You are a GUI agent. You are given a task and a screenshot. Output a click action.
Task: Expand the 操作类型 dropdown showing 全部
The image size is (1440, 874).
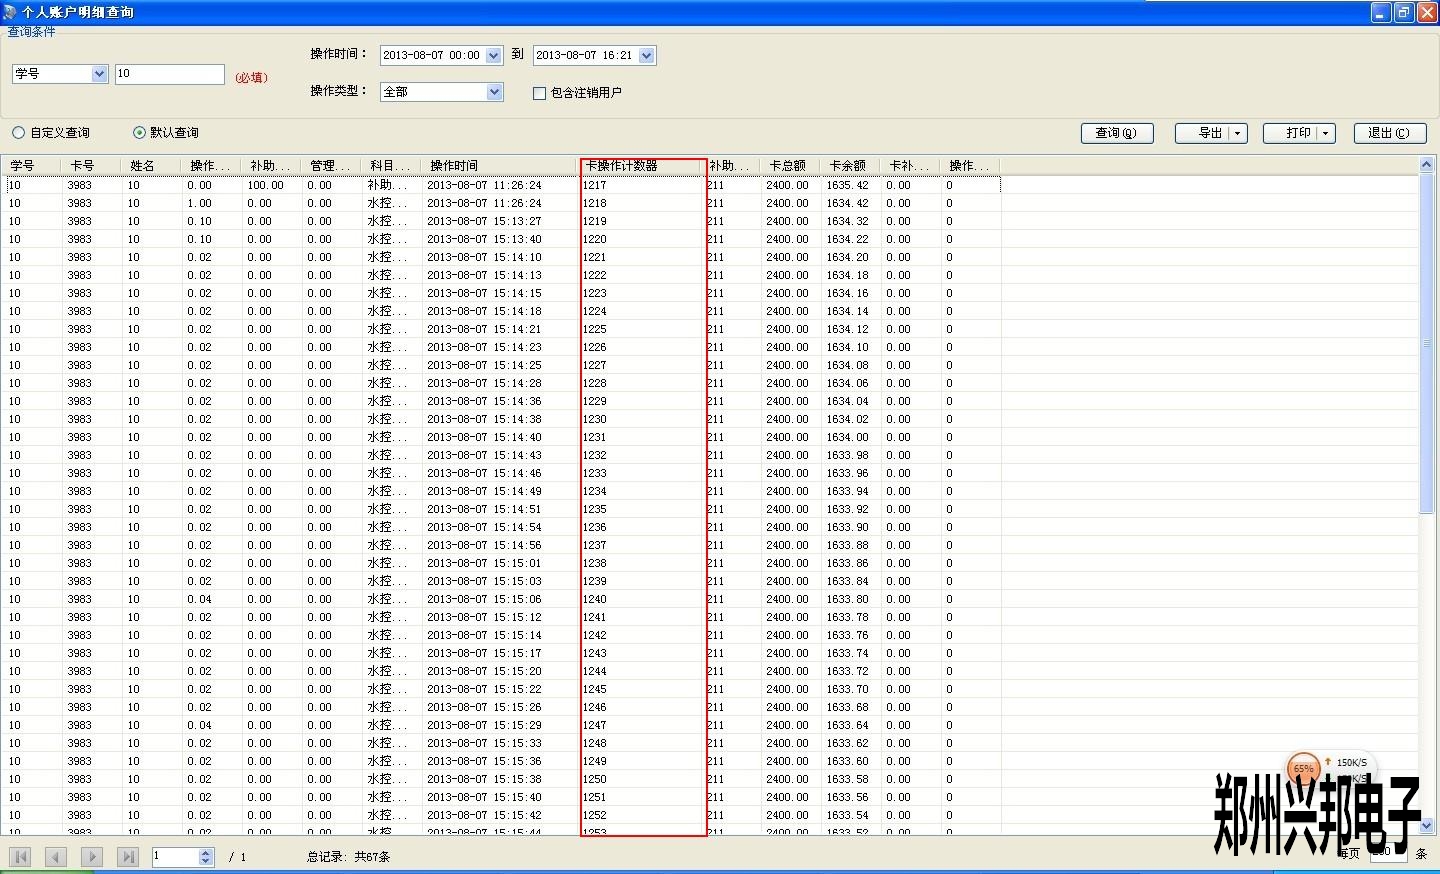click(x=494, y=92)
